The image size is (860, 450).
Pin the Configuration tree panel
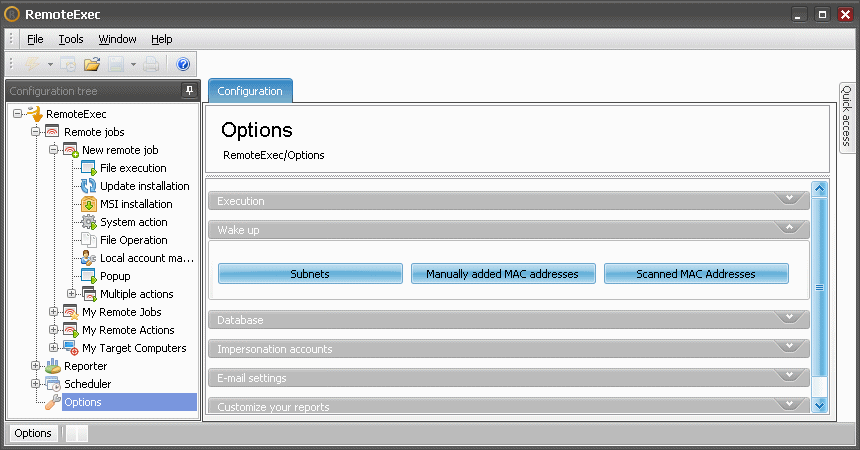(189, 91)
